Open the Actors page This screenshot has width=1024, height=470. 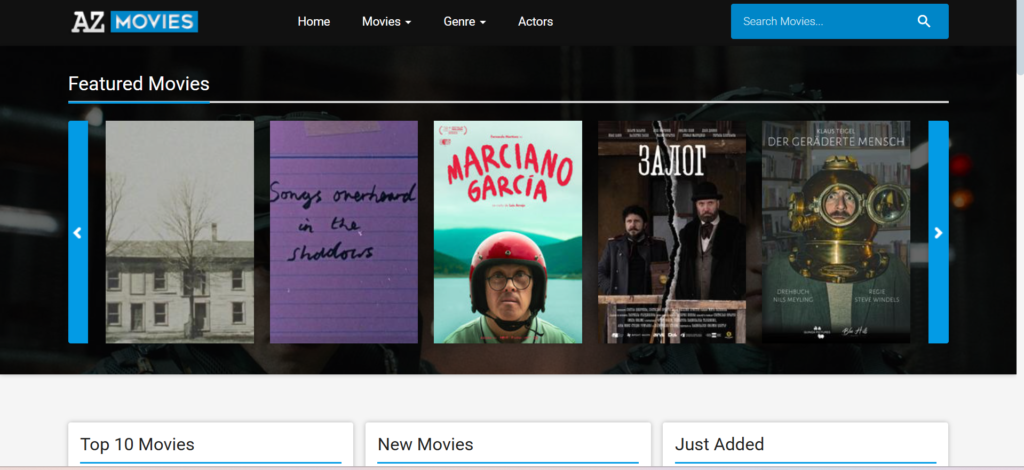click(536, 22)
